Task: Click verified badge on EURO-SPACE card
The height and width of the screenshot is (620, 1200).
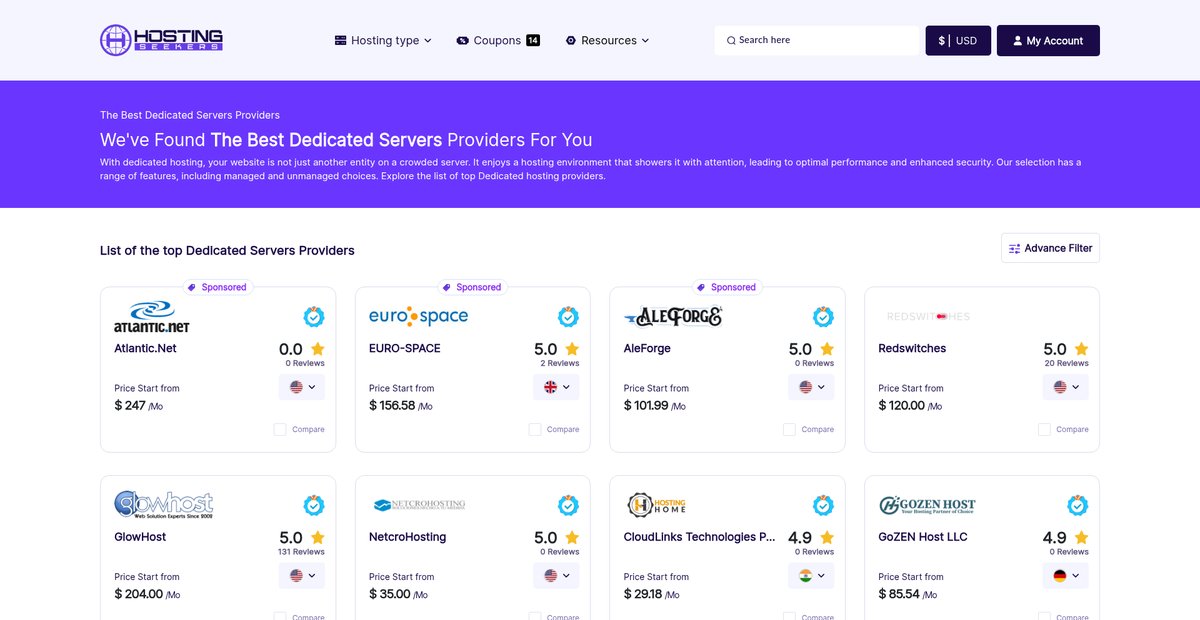Action: tap(568, 317)
